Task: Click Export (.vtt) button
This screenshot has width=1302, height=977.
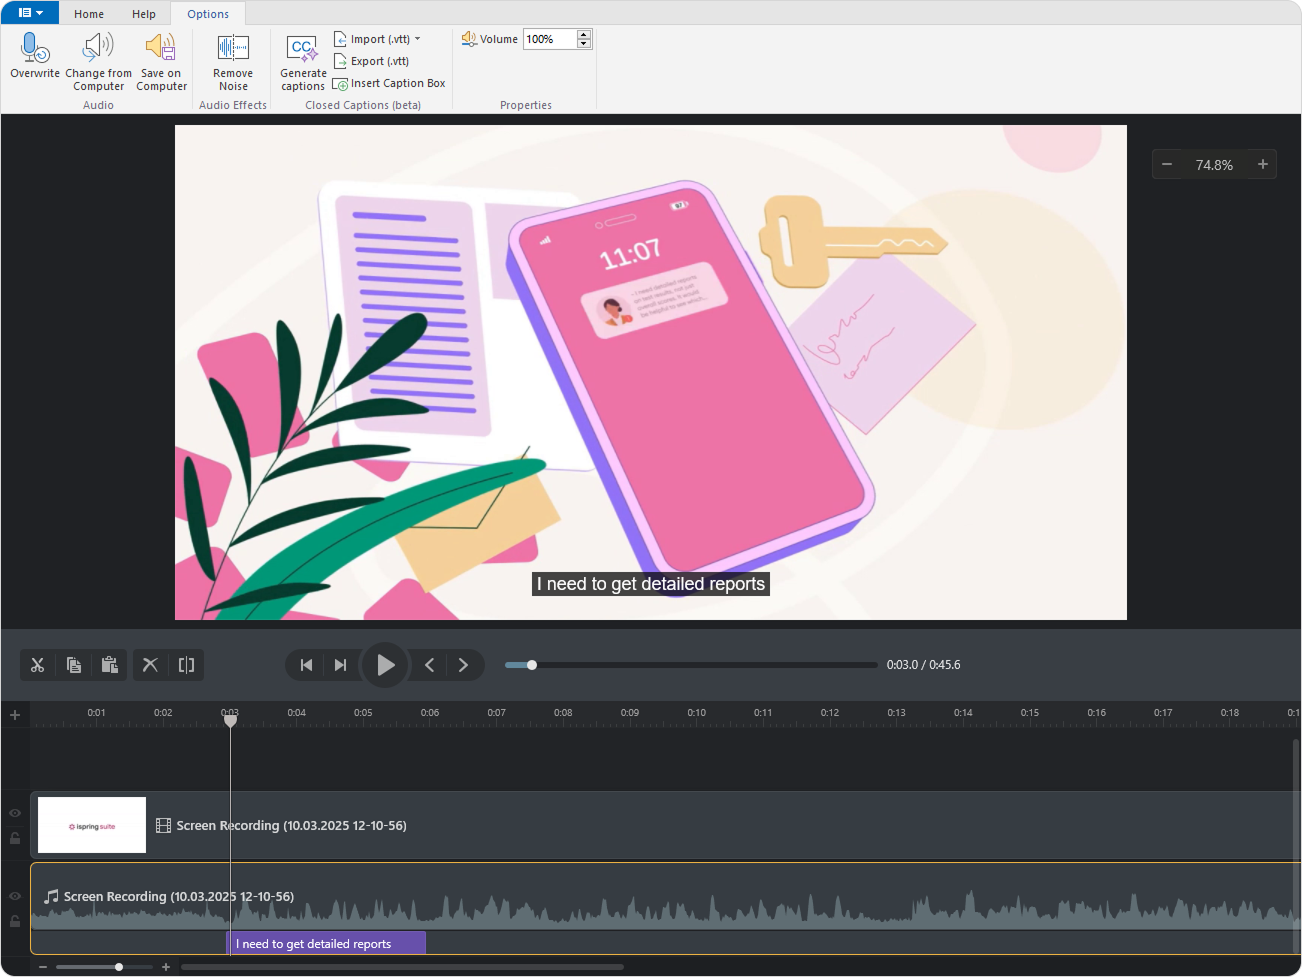Action: pyautogui.click(x=372, y=61)
